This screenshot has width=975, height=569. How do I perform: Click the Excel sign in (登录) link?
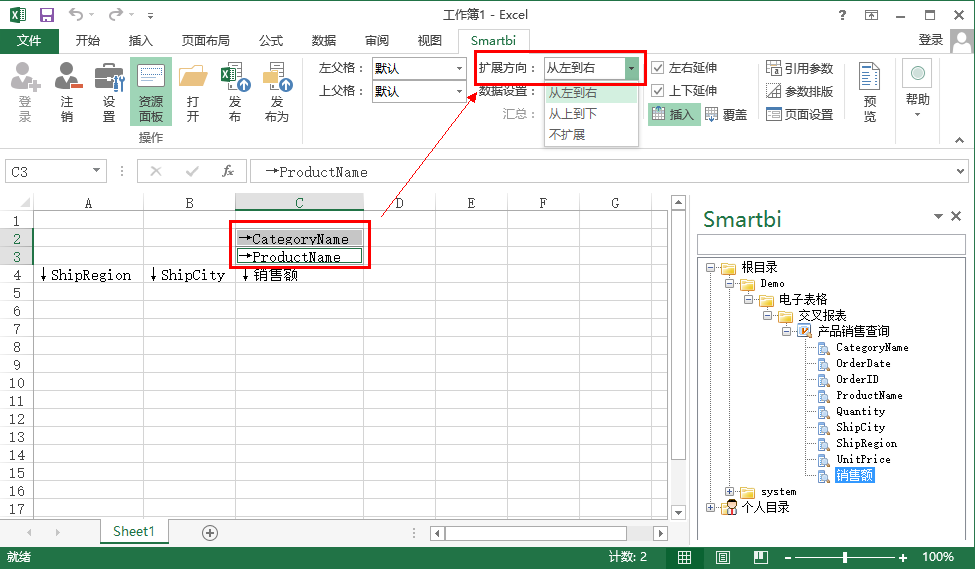[x=930, y=40]
